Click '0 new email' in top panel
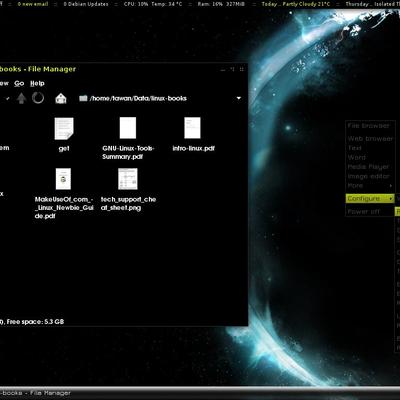This screenshot has width=400, height=400. coord(33,4)
